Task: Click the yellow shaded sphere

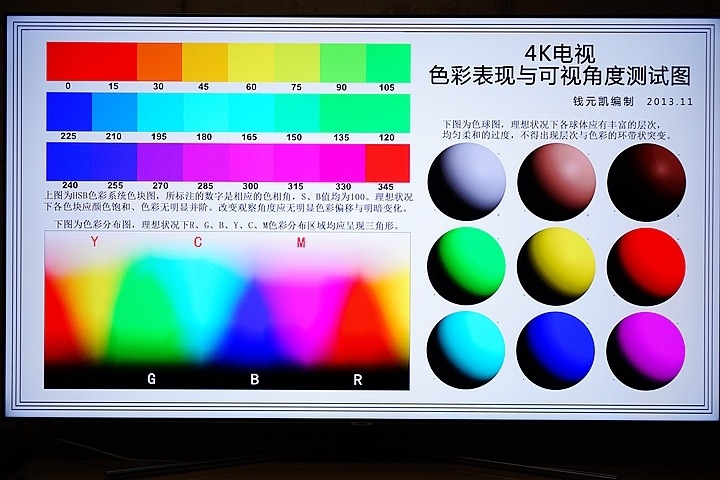Action: [556, 266]
